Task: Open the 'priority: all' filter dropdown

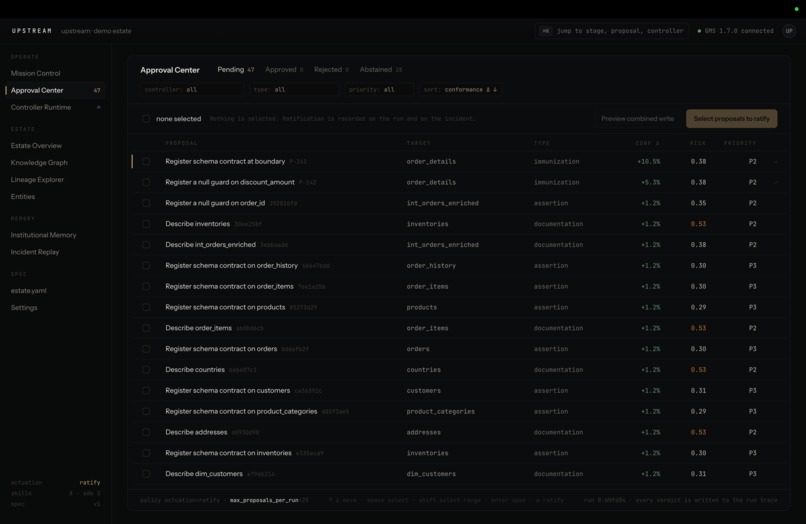Action: [x=379, y=89]
